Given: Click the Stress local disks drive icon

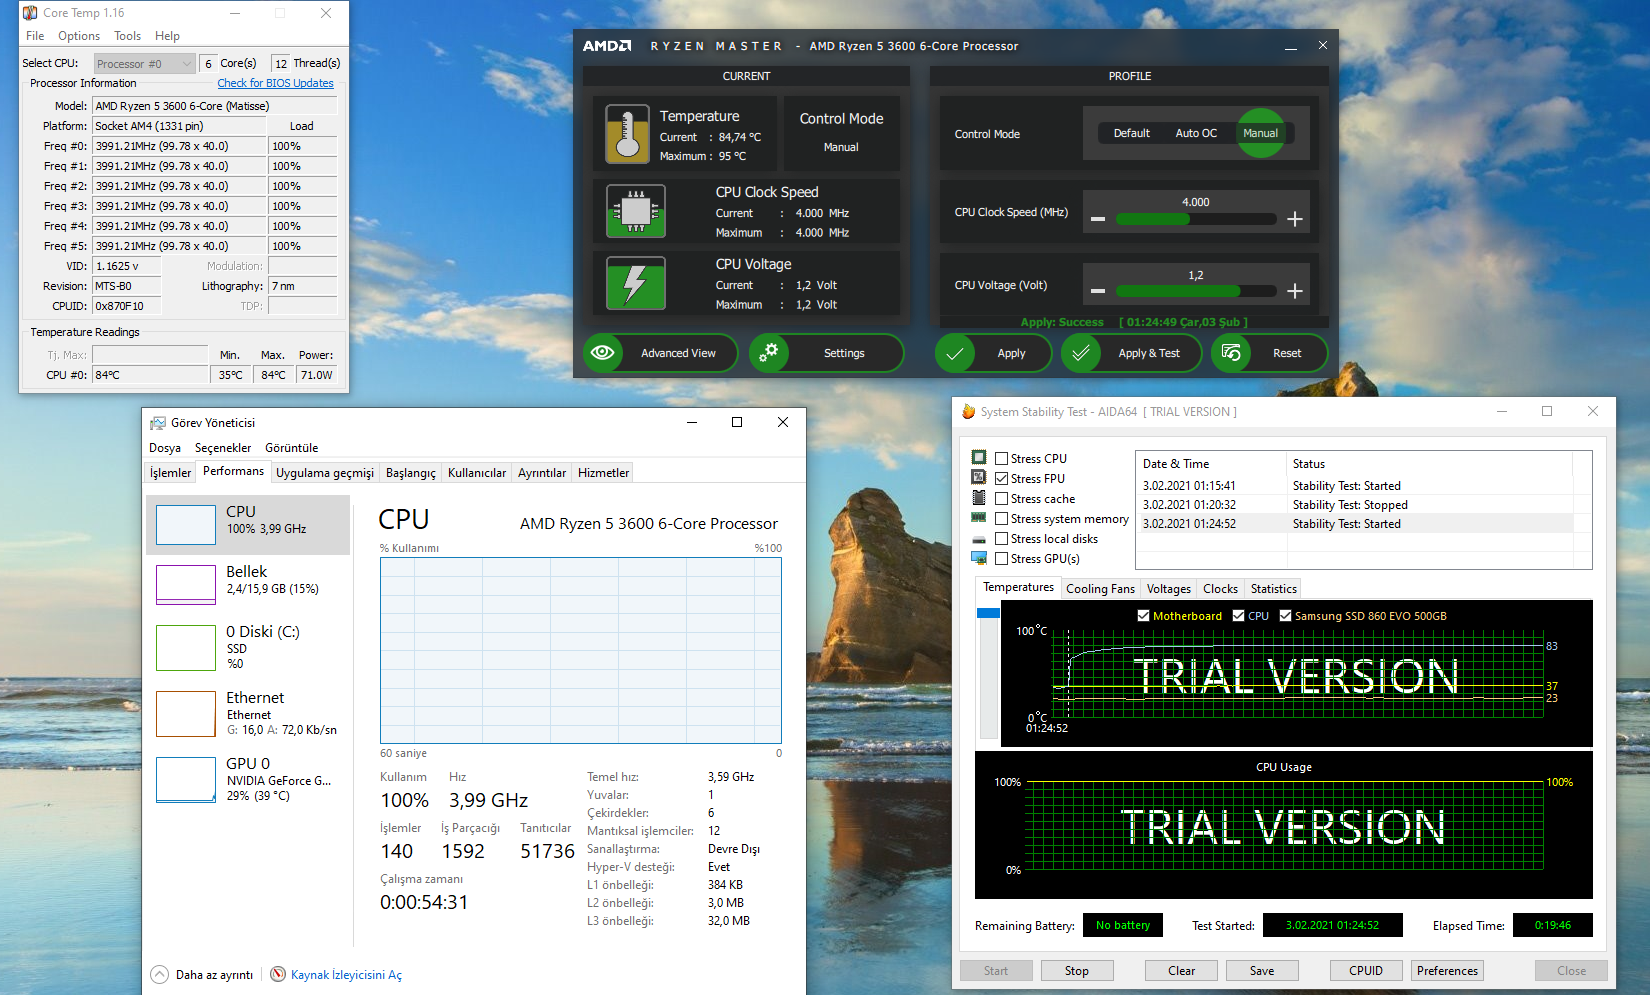Looking at the screenshot, I should pos(979,539).
